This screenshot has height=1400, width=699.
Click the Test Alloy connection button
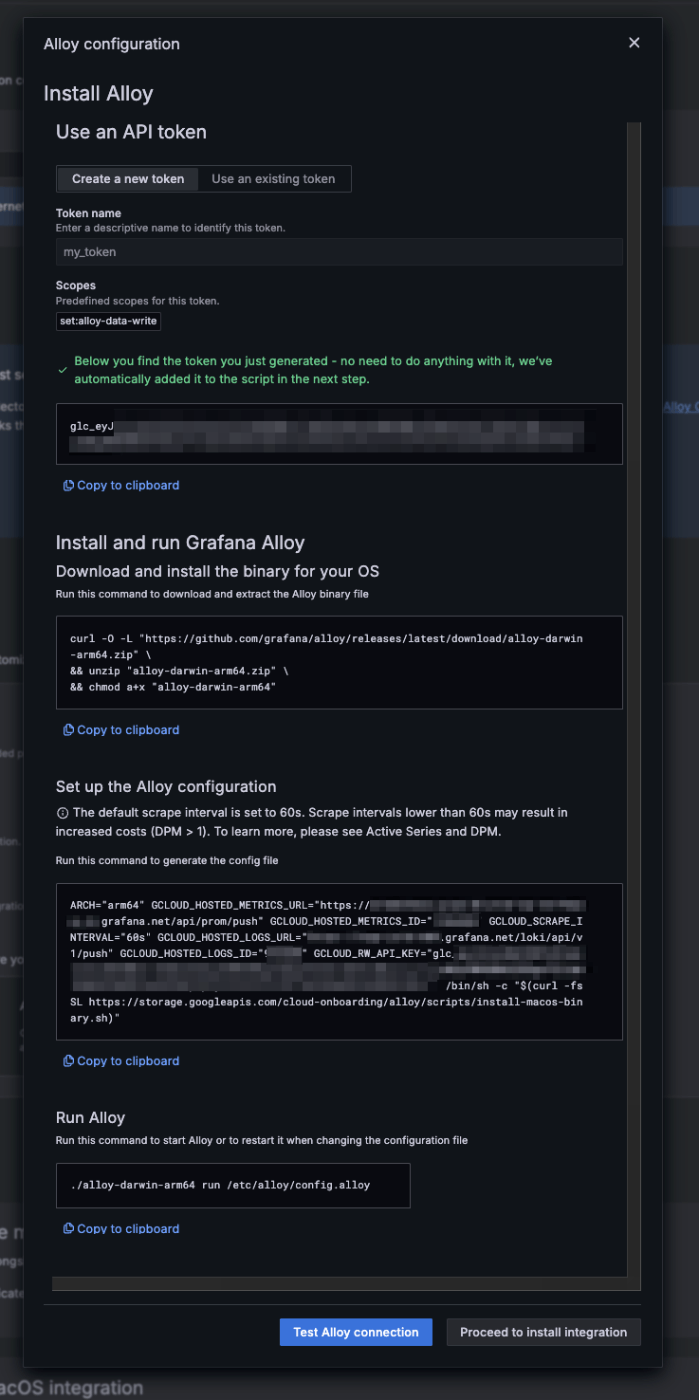[356, 1332]
